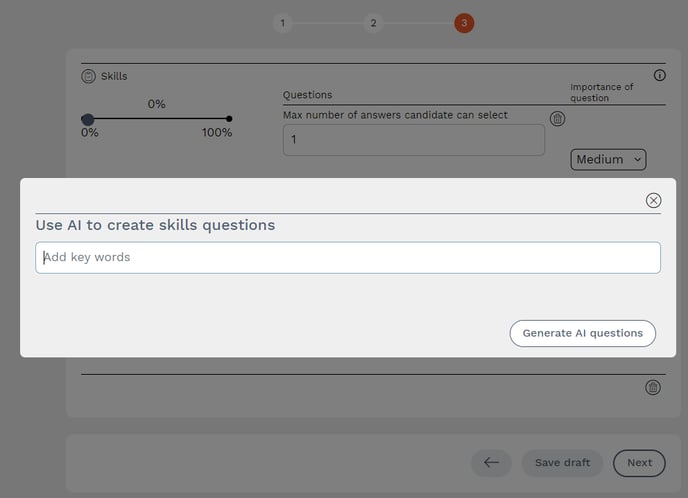Select the highlighted step 3 circle
This screenshot has width=688, height=498.
tap(464, 23)
